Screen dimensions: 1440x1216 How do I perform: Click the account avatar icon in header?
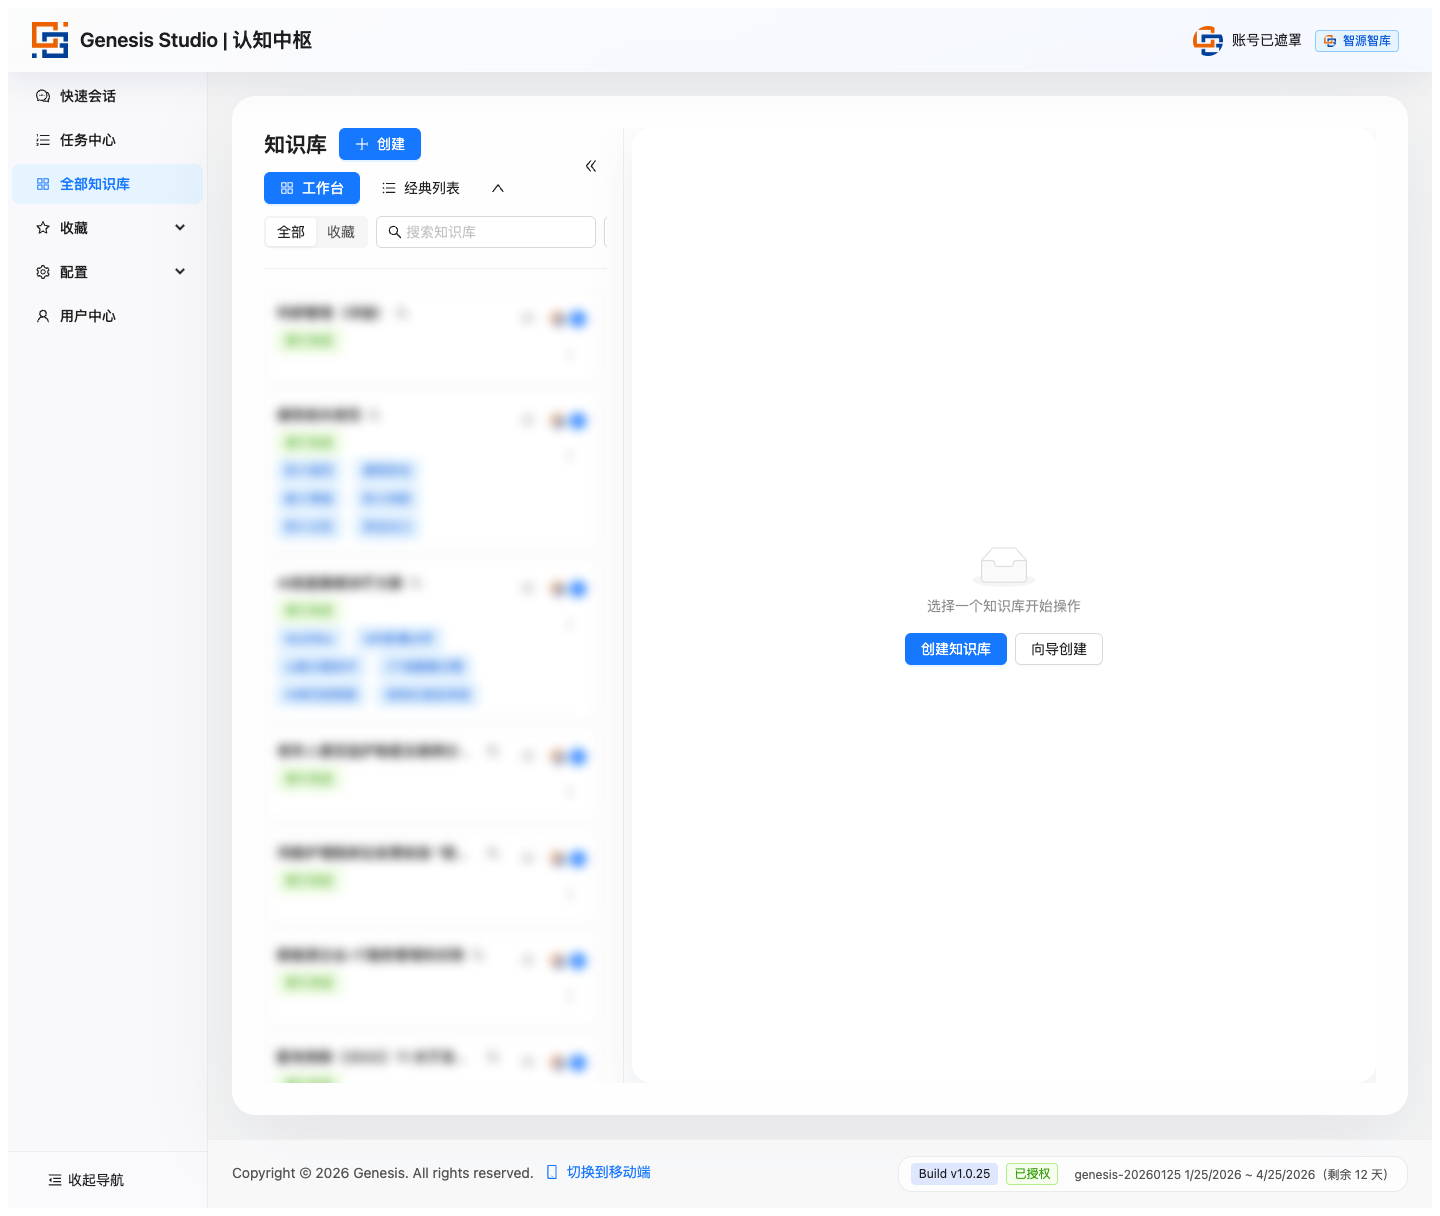coord(1207,41)
